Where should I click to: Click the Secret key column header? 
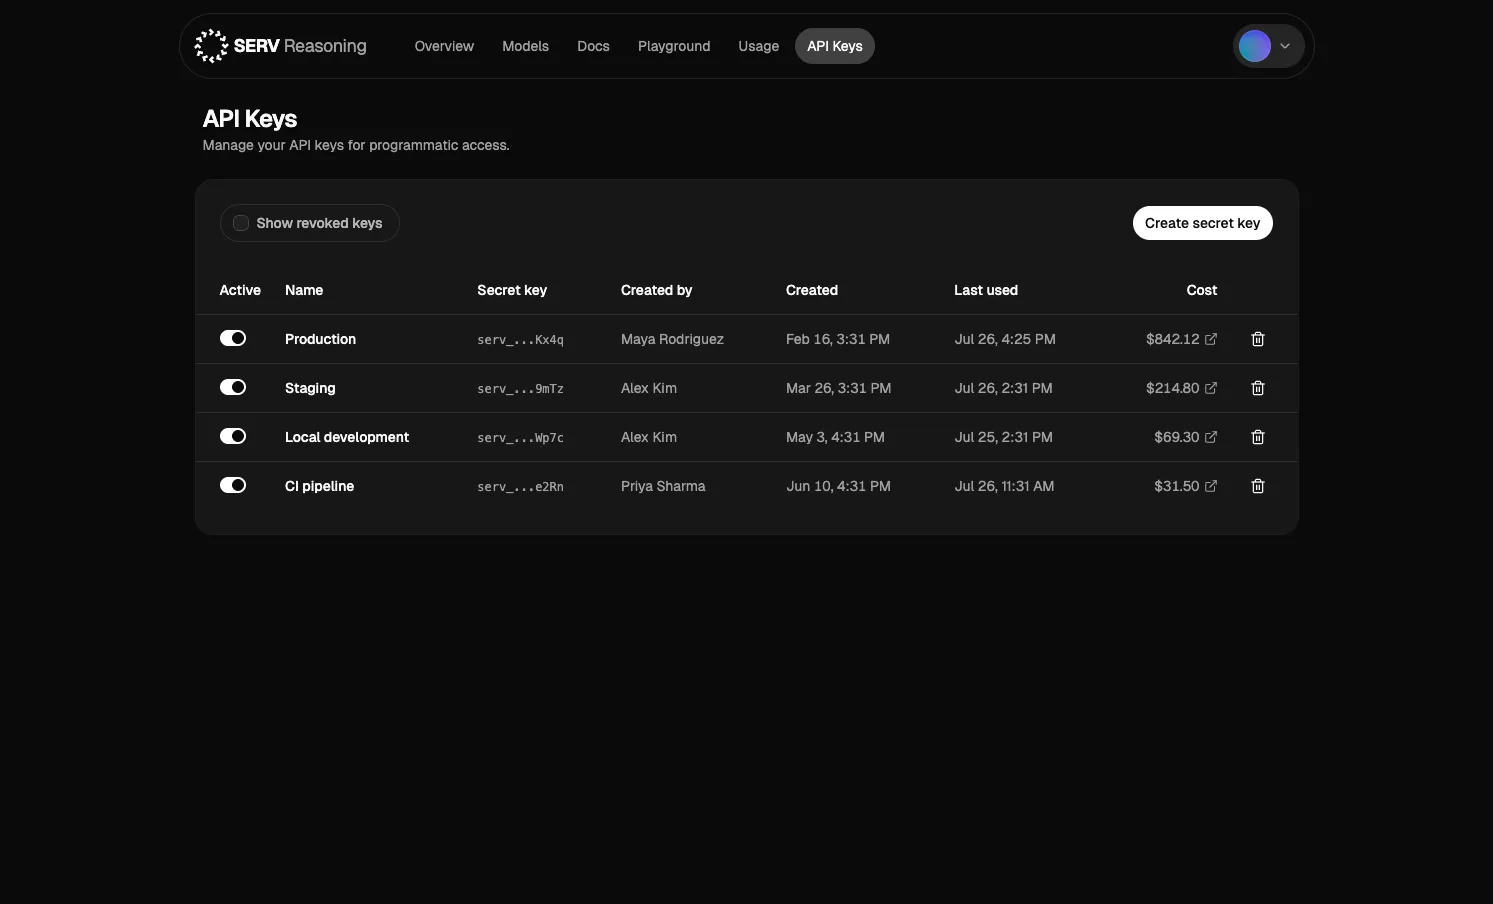coord(512,290)
